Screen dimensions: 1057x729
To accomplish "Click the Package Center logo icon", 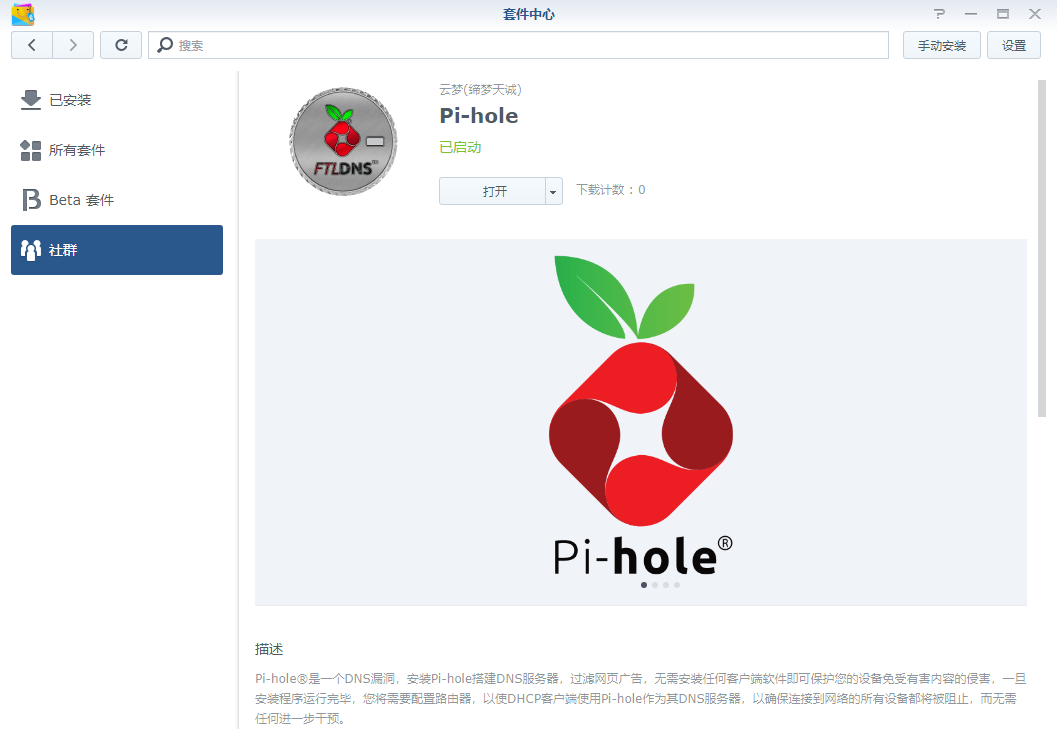I will pos(22,14).
